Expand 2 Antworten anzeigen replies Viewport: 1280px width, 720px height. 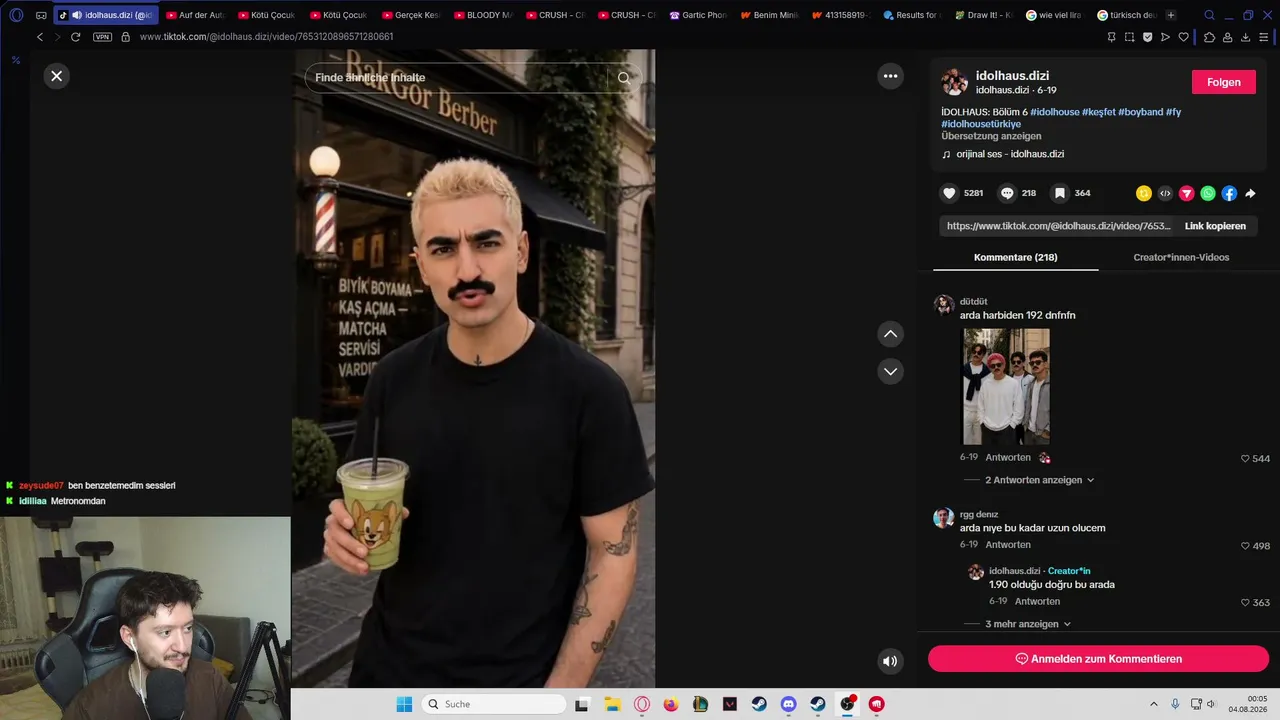1040,480
